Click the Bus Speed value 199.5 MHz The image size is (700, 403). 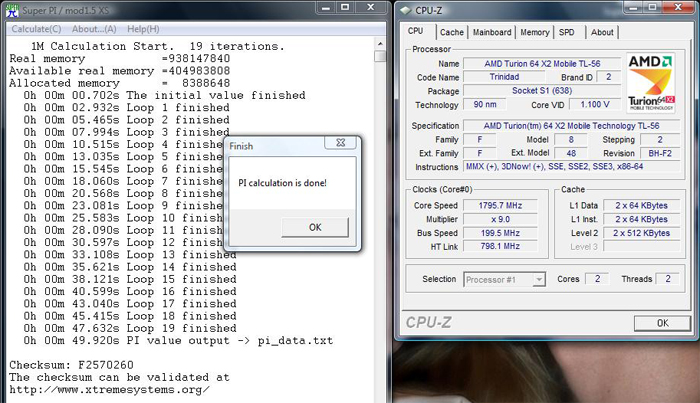click(x=500, y=233)
